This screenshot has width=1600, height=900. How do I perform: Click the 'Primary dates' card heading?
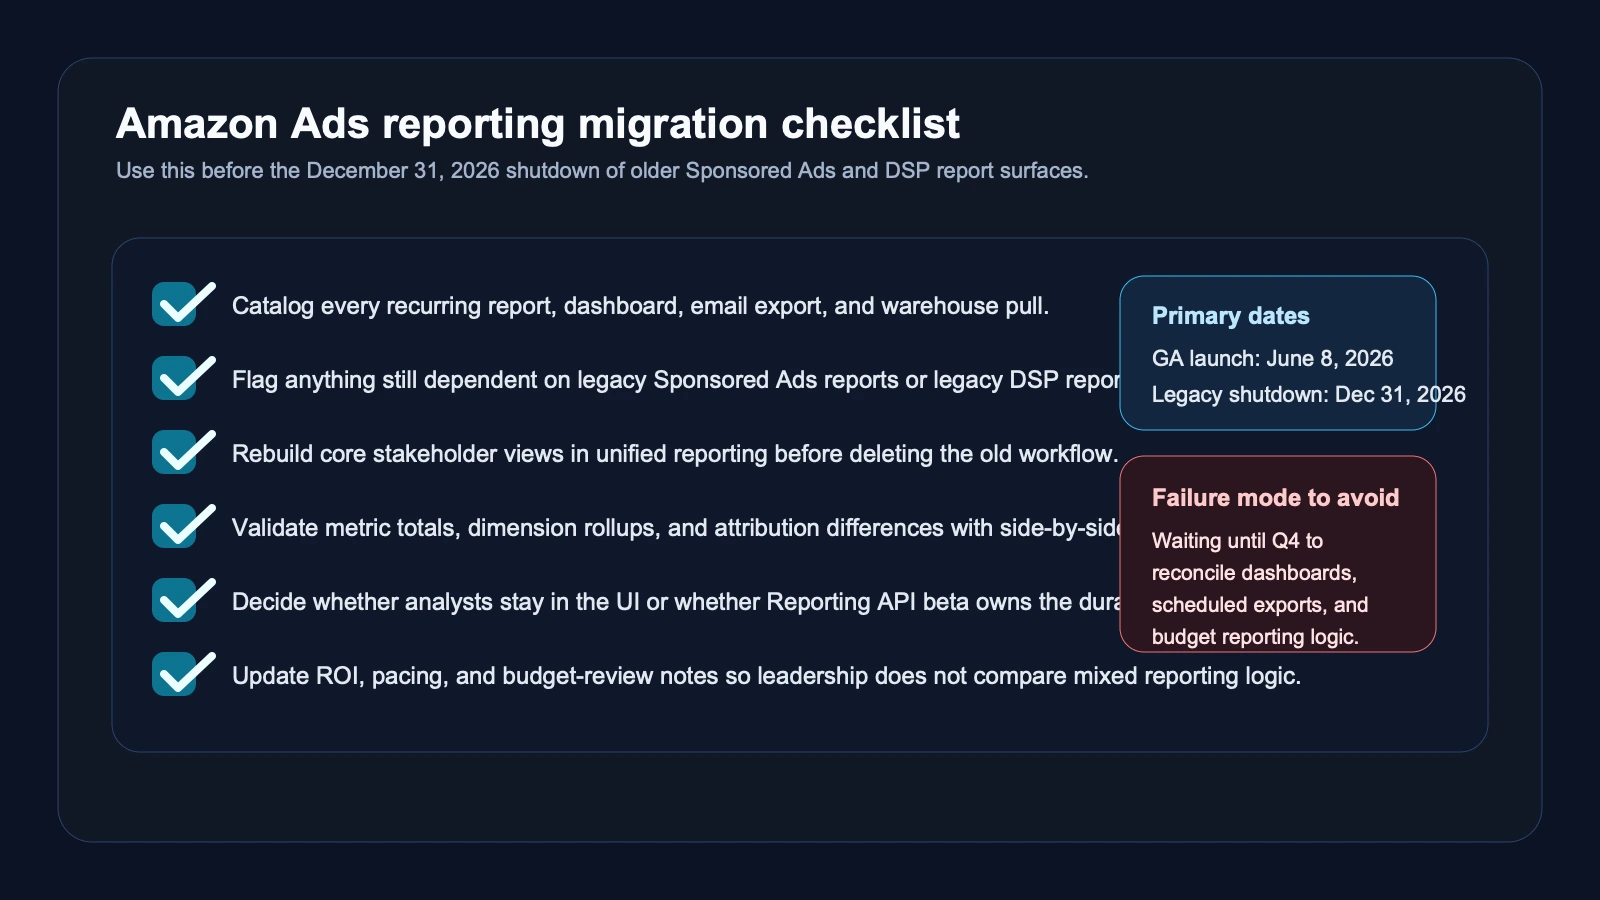(x=1231, y=316)
